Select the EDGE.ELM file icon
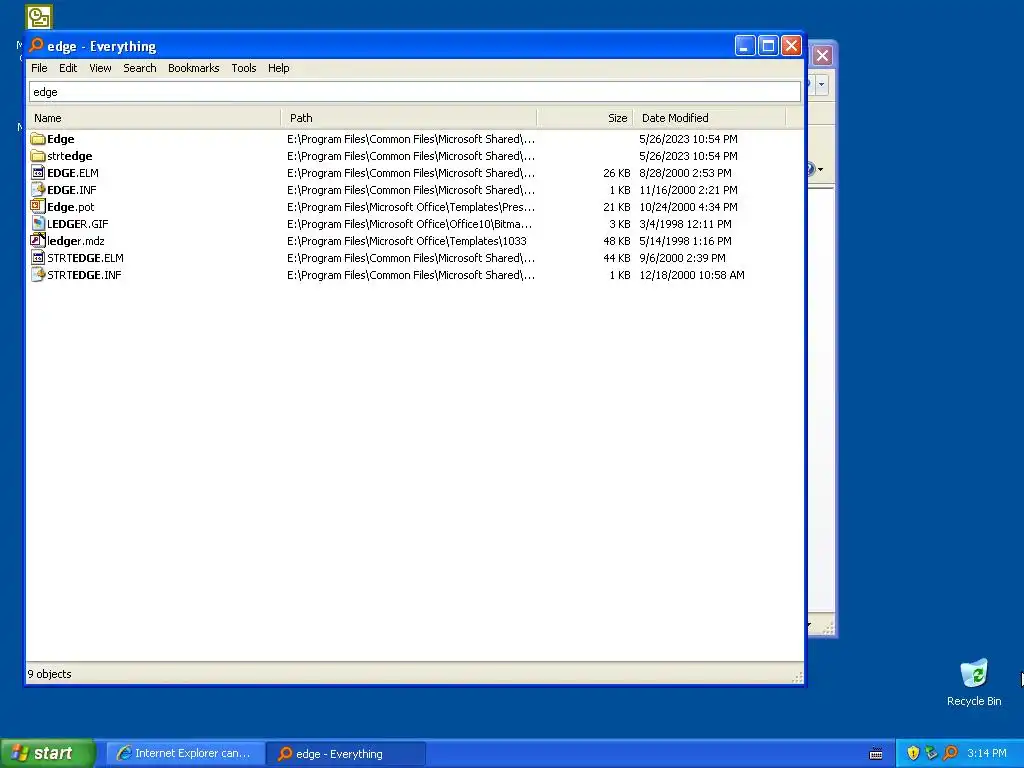Viewport: 1024px width, 768px height. click(38, 173)
